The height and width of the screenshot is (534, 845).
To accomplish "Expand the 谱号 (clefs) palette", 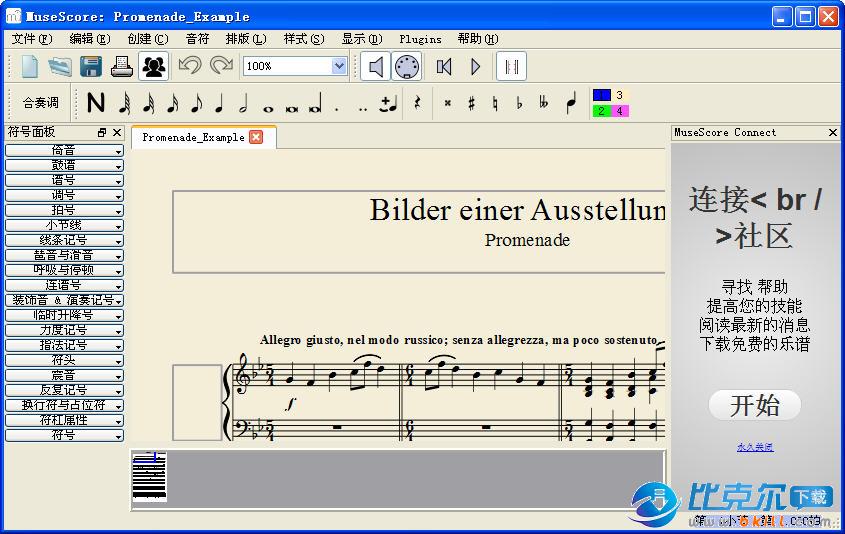I will pos(64,180).
